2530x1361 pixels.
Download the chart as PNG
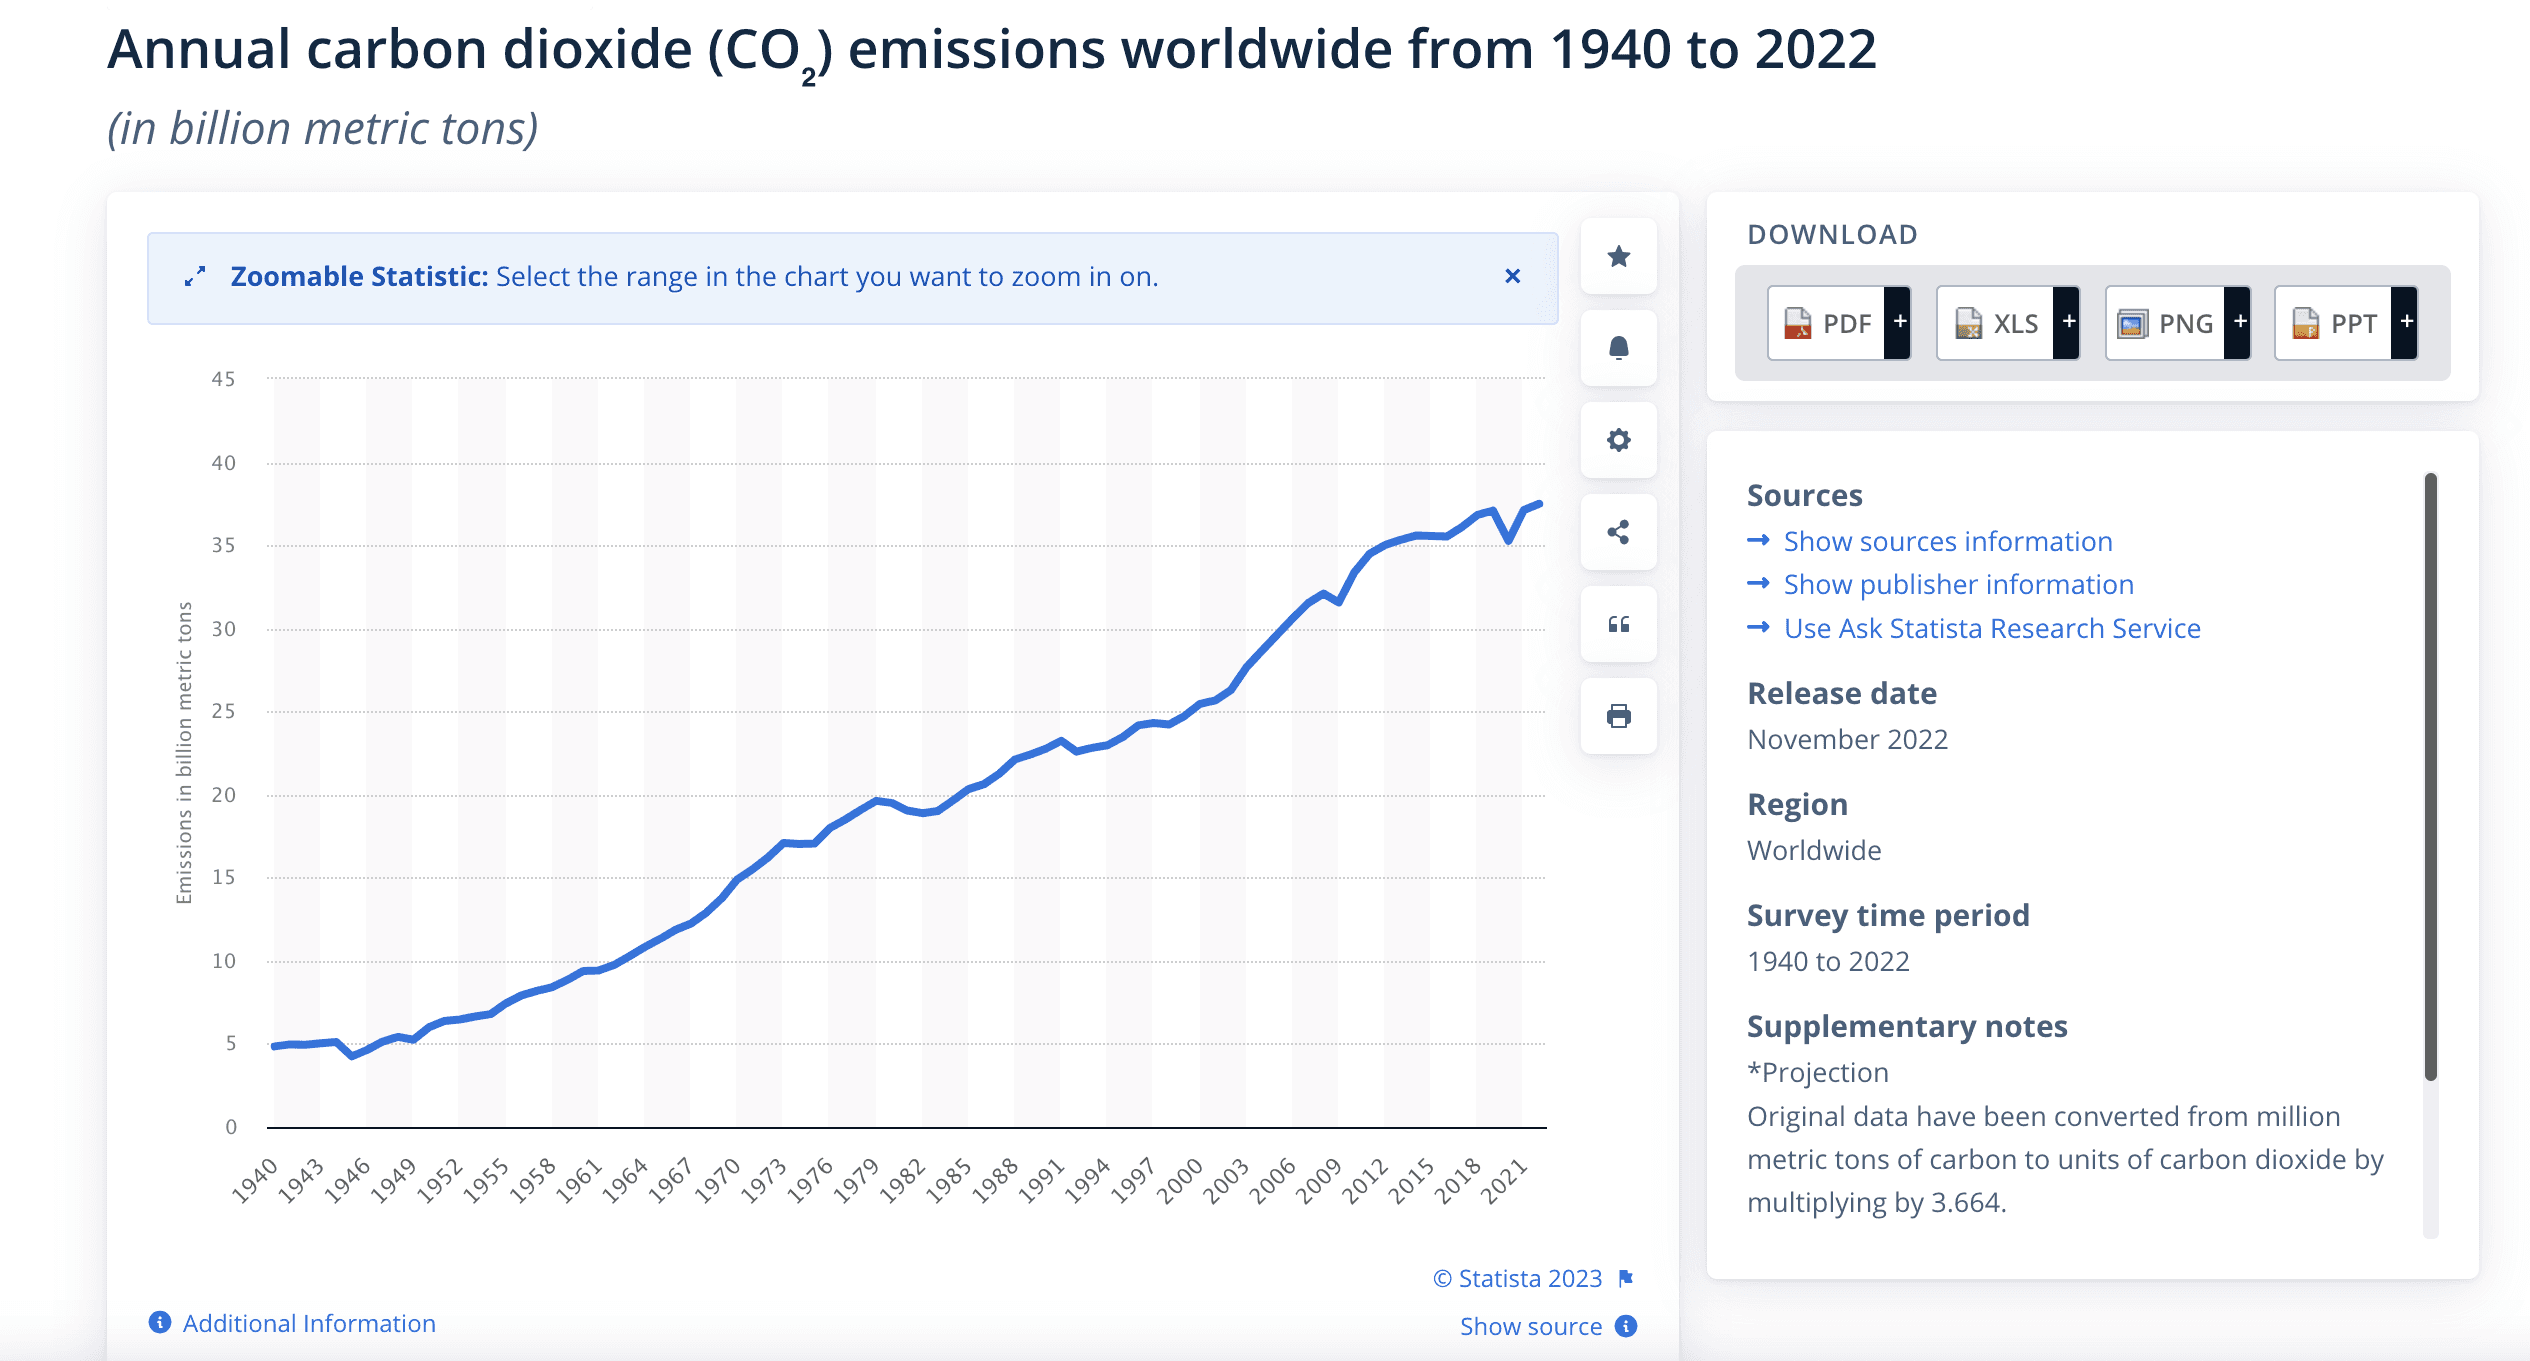pyautogui.click(x=2165, y=323)
